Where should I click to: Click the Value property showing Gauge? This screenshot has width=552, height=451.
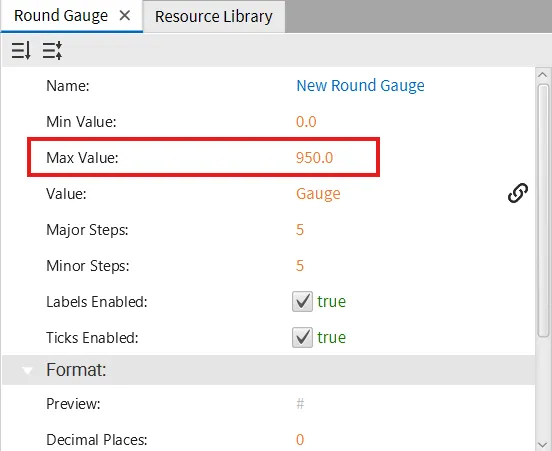318,194
